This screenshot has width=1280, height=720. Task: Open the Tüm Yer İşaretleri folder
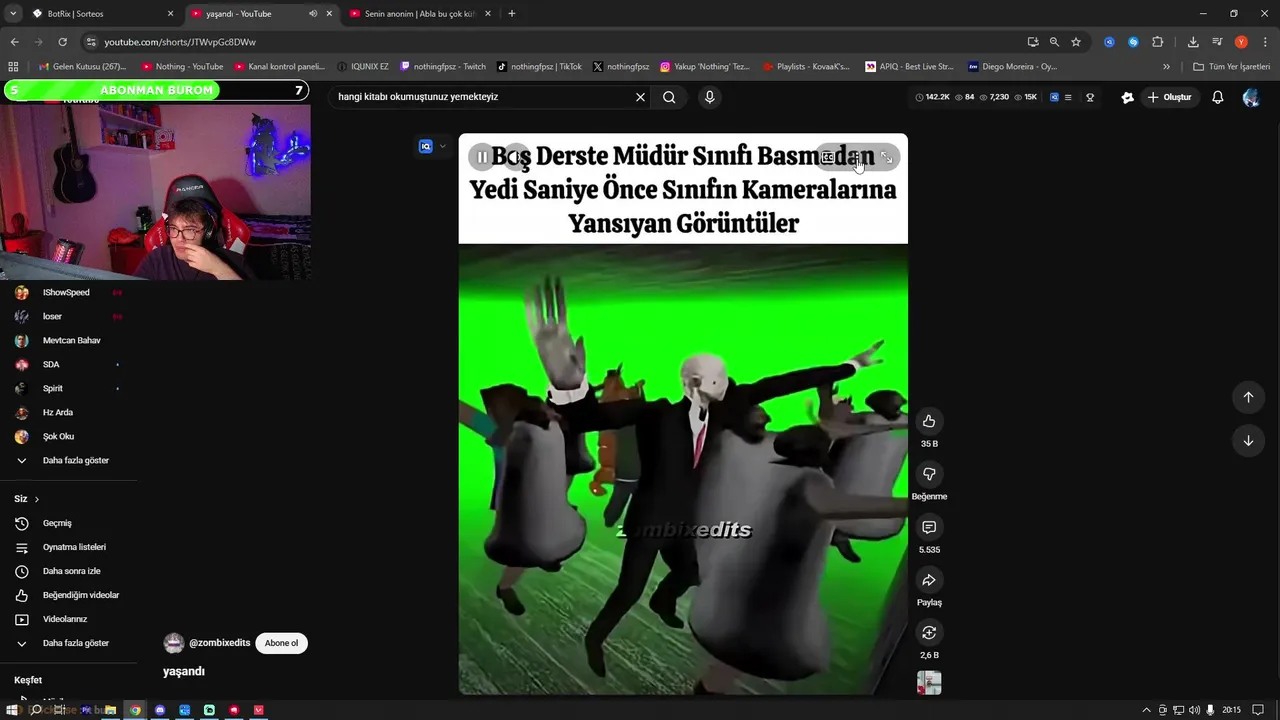click(x=1232, y=67)
